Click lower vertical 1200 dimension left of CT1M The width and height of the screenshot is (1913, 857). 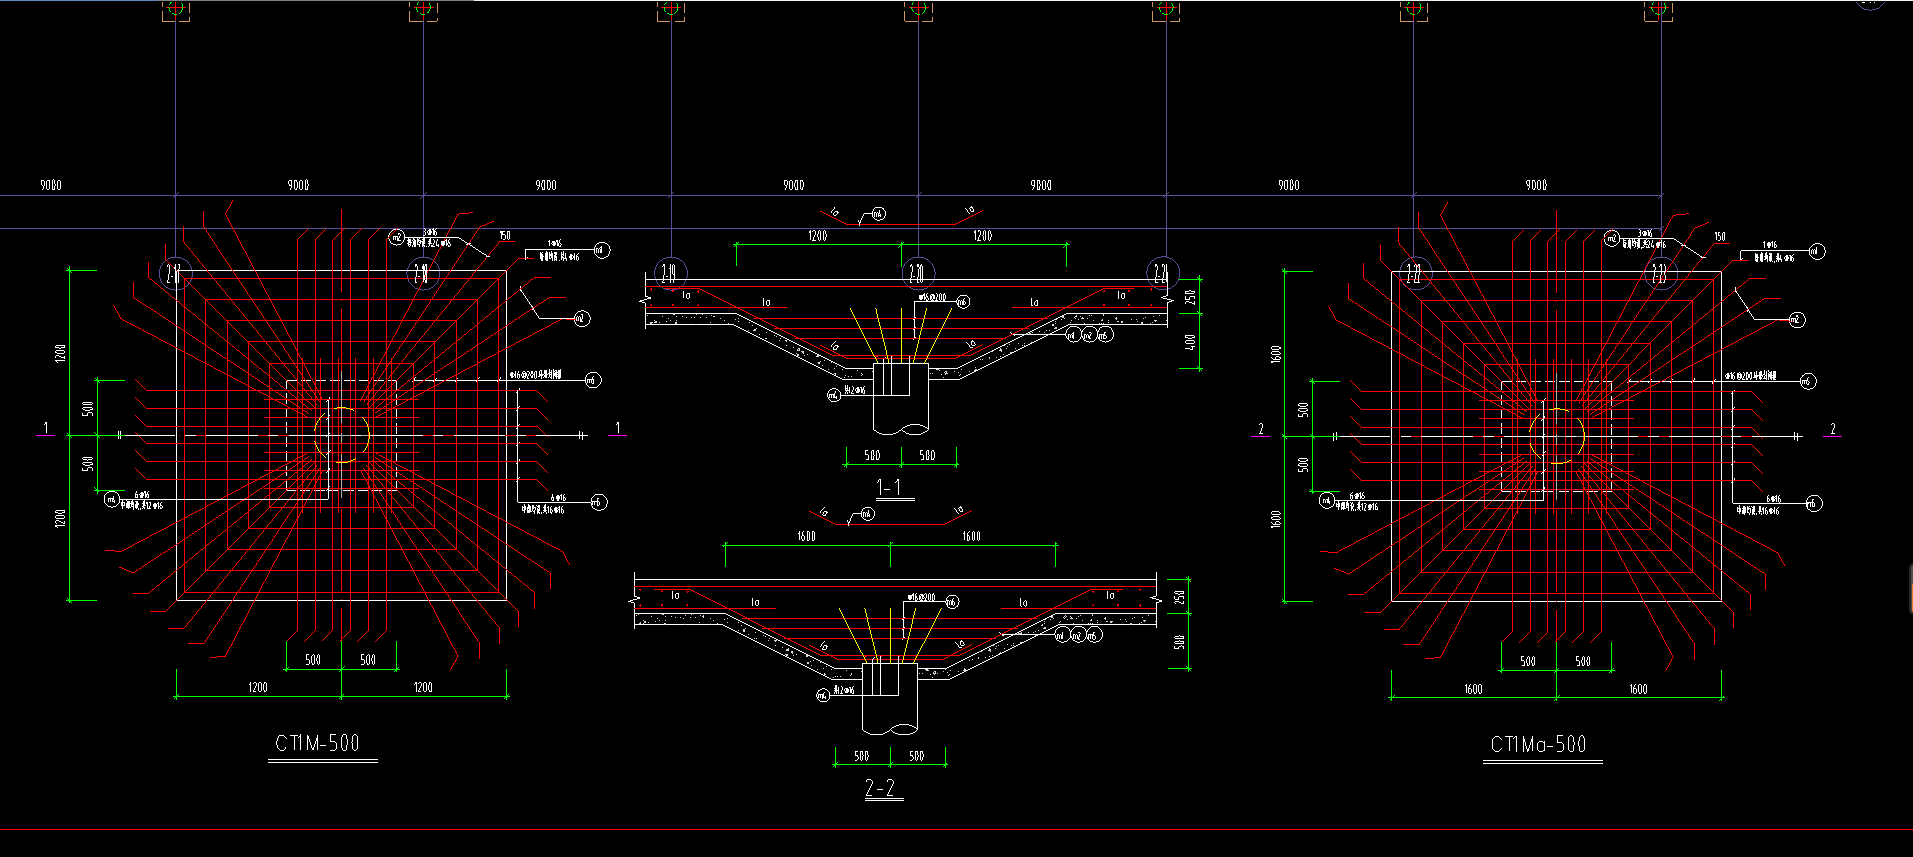tap(60, 518)
